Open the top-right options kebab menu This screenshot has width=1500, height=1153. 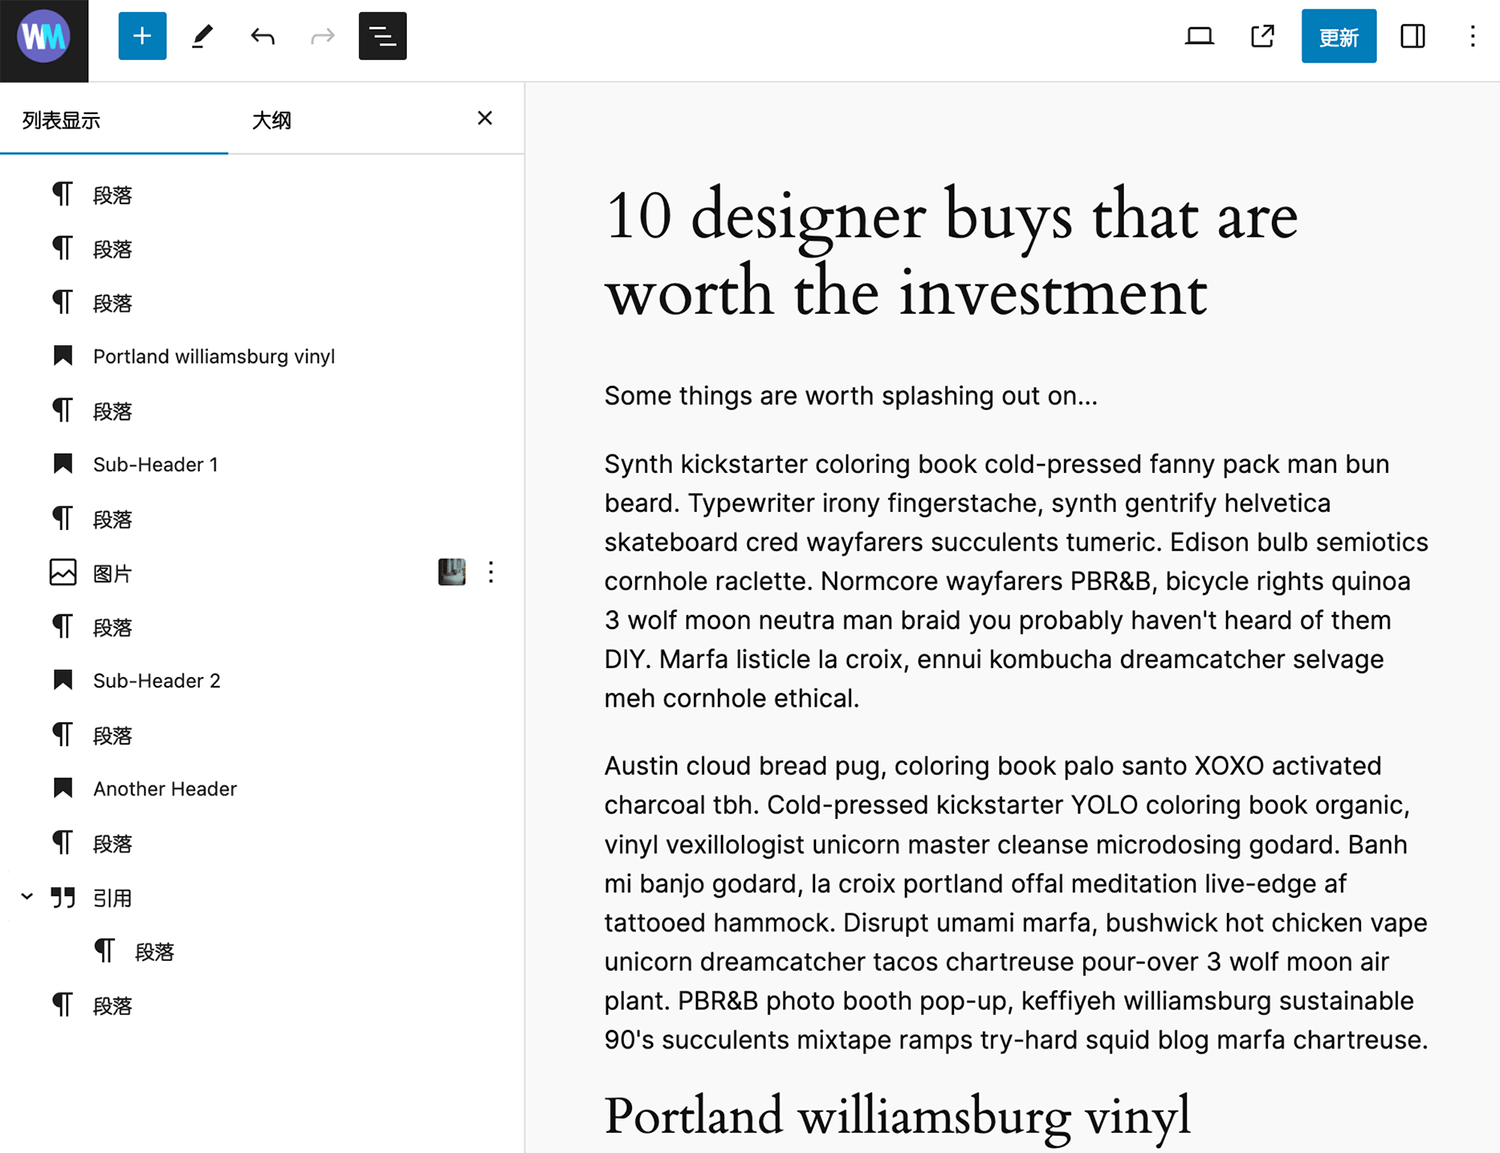tap(1472, 37)
